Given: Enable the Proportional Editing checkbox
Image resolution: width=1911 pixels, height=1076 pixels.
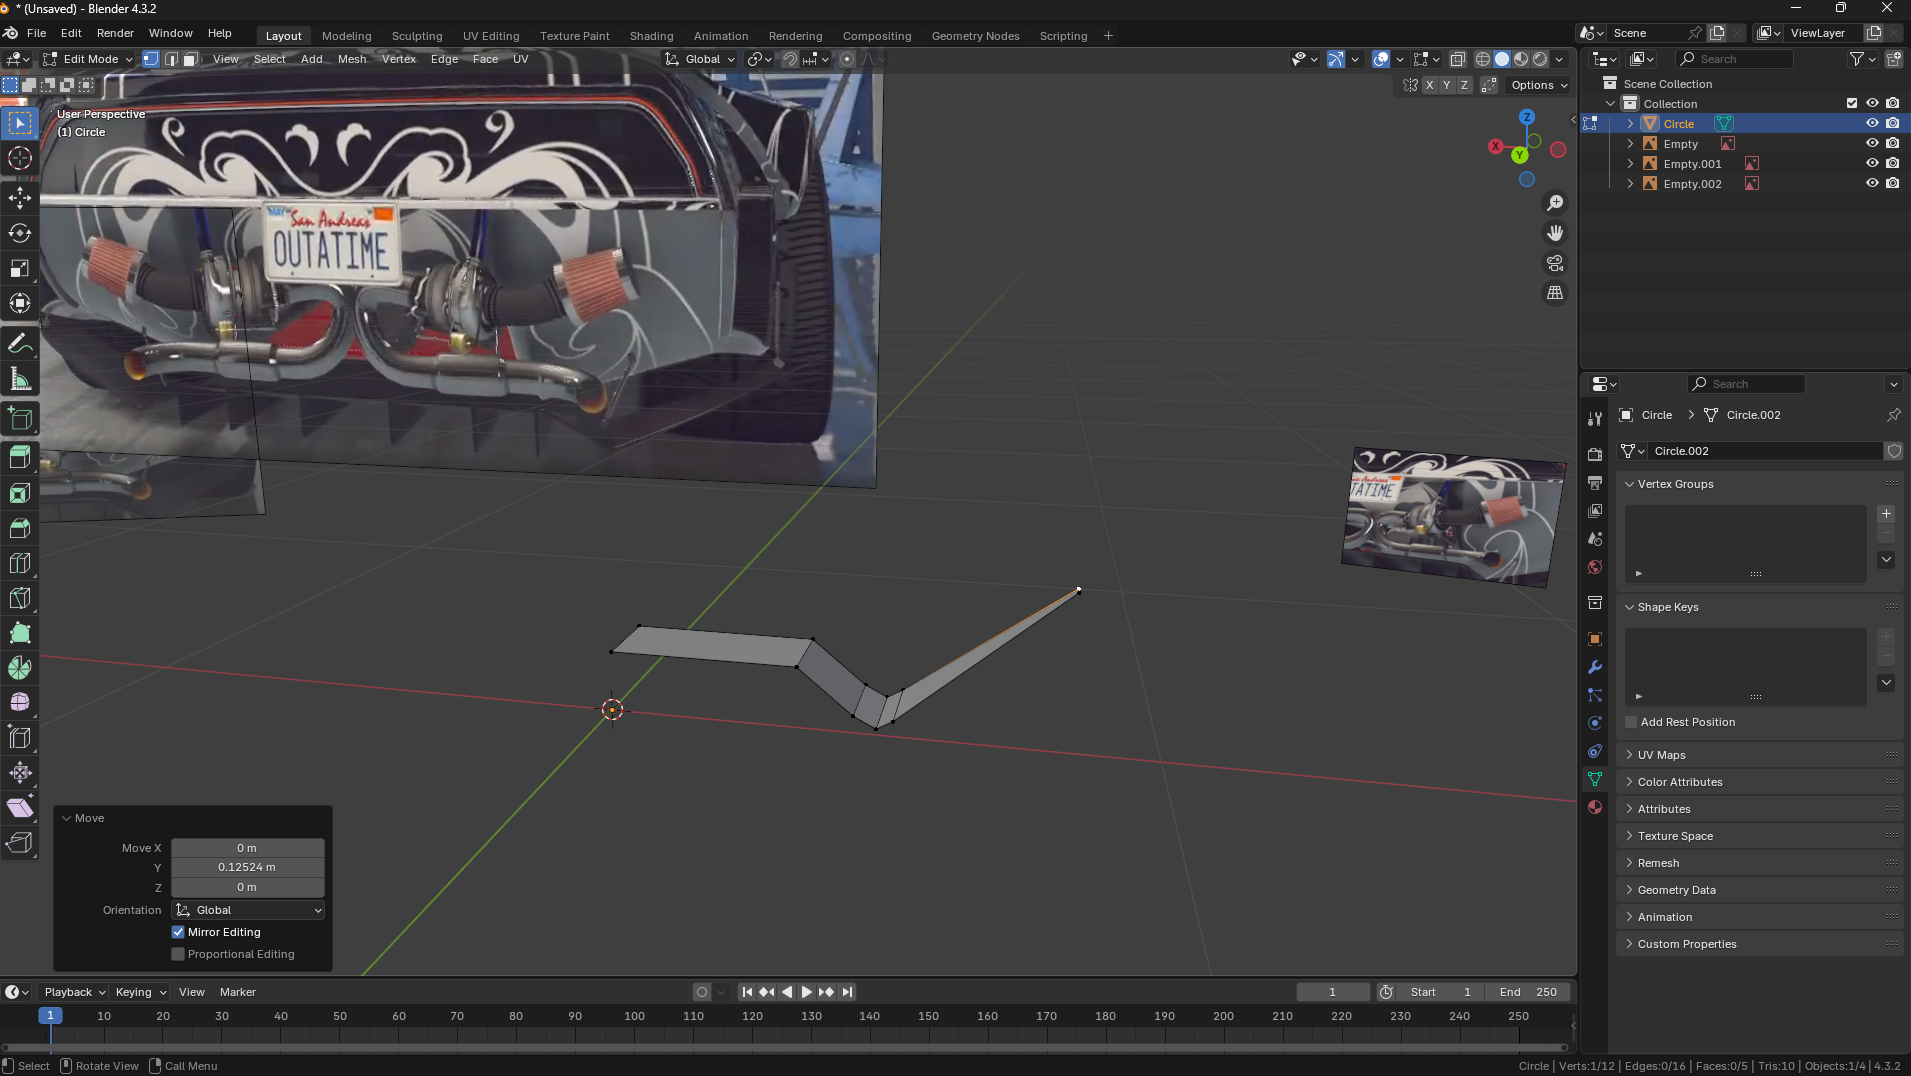Looking at the screenshot, I should point(178,954).
